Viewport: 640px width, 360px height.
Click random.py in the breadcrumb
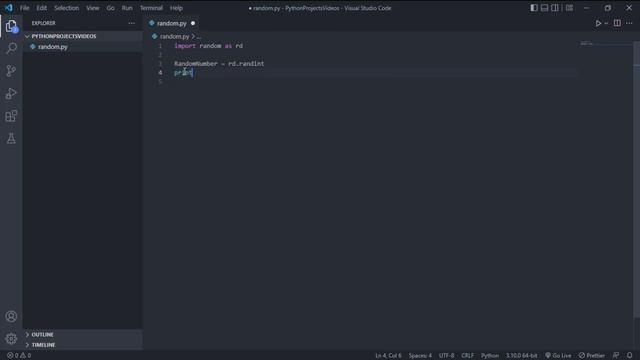pos(174,36)
